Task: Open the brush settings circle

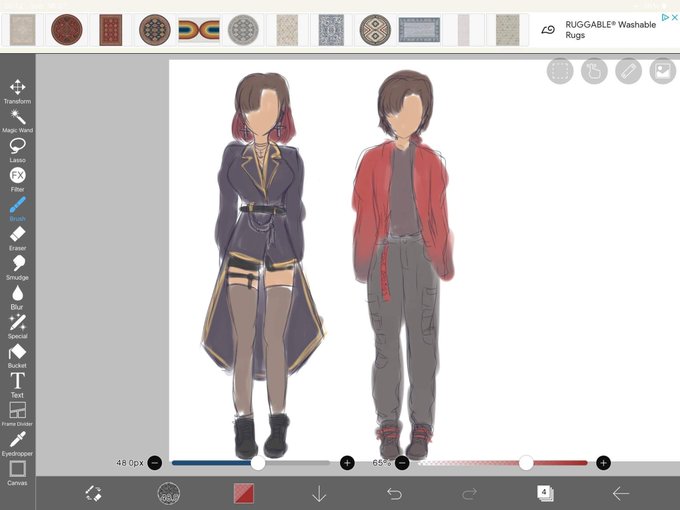Action: 168,494
